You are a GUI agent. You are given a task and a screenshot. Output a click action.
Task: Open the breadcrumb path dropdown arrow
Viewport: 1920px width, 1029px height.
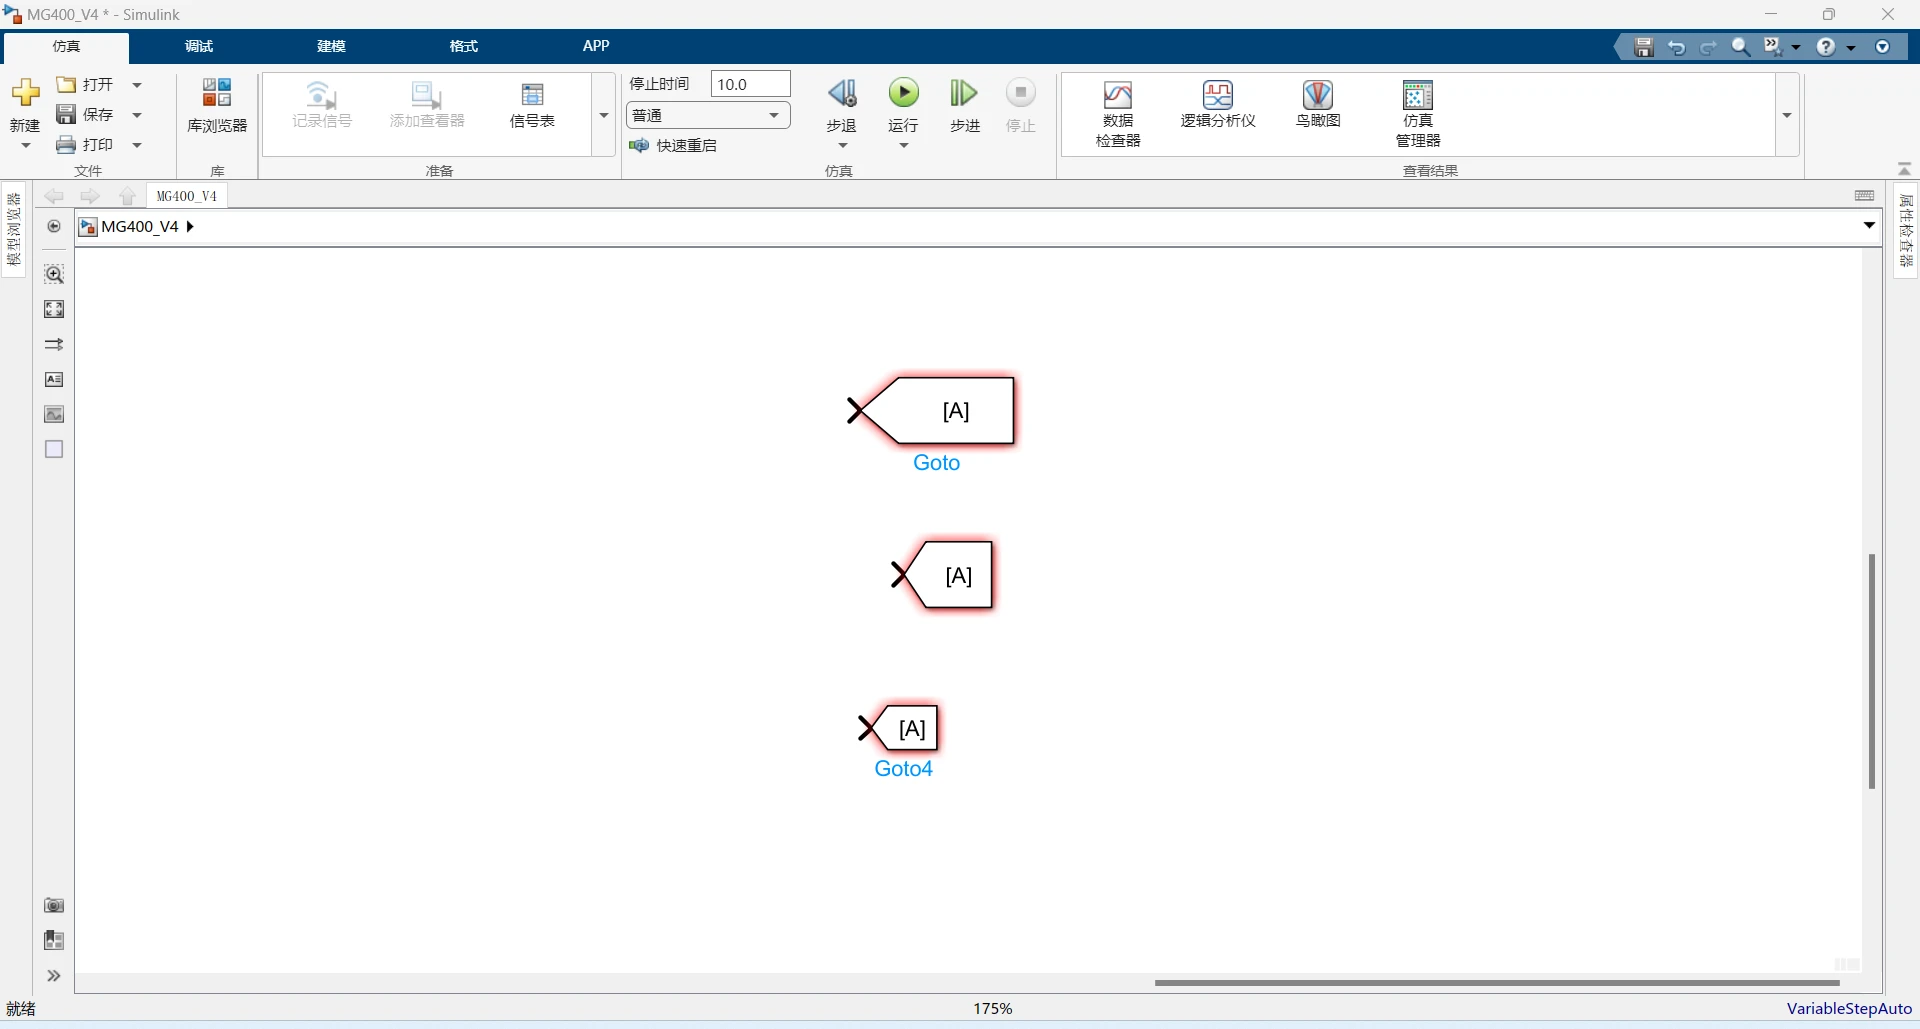1869,226
